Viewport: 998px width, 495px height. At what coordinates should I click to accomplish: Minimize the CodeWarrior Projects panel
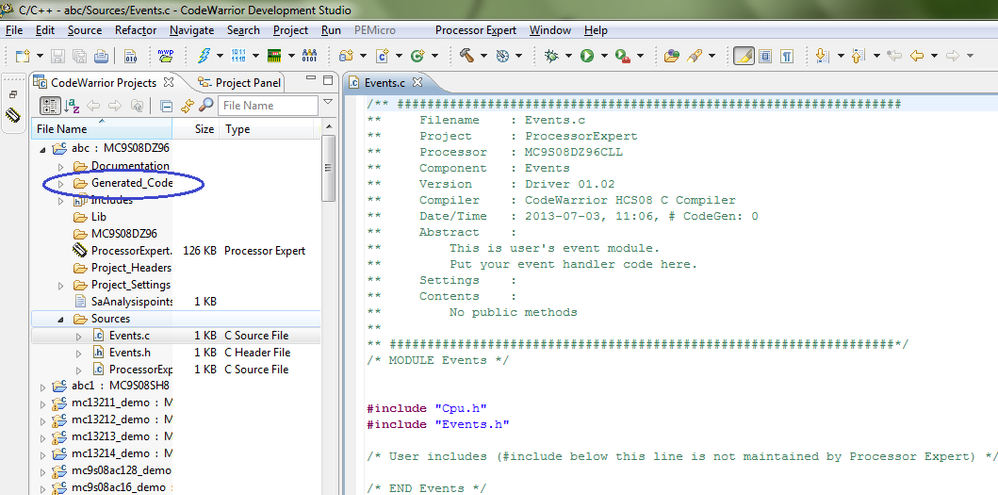pos(311,80)
